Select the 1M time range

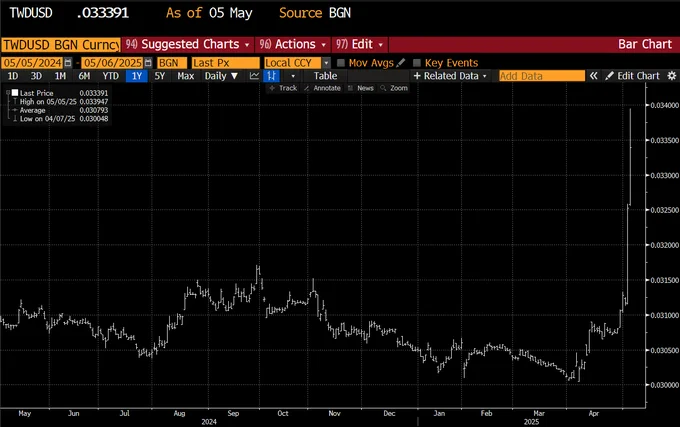pyautogui.click(x=60, y=76)
